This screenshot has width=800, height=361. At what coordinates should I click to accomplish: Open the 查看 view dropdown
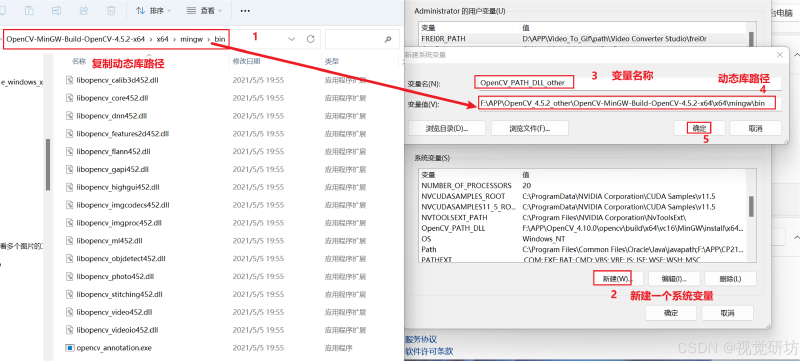pyautogui.click(x=205, y=11)
